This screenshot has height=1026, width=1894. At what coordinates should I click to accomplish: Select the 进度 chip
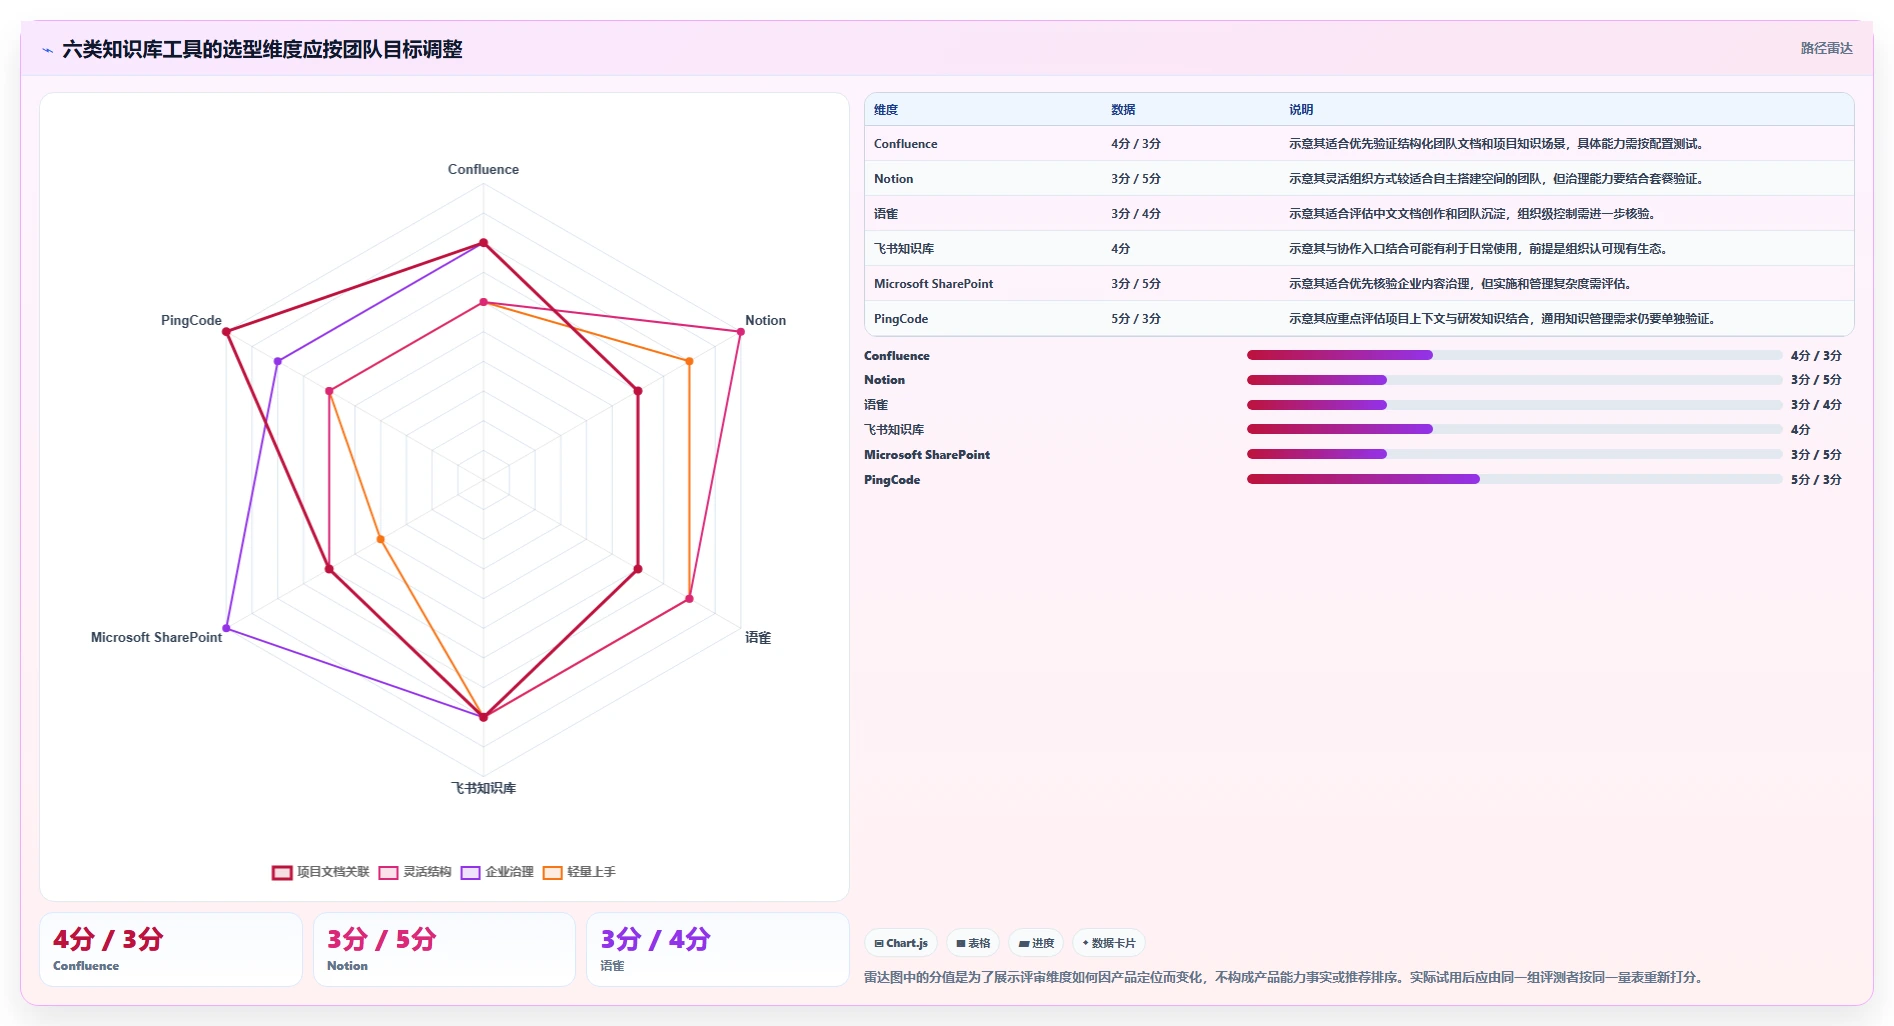[1036, 943]
